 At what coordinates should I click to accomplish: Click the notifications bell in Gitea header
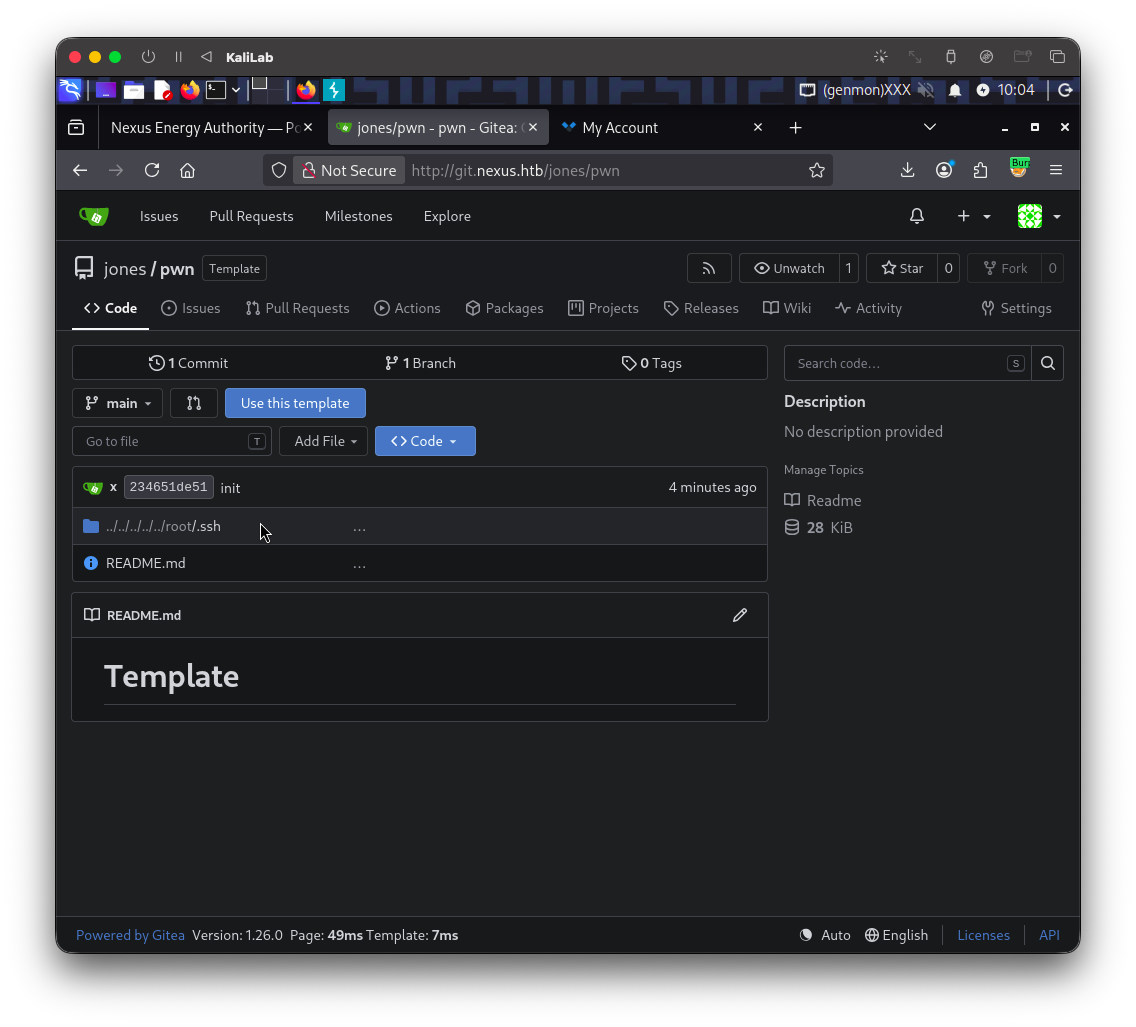(916, 217)
